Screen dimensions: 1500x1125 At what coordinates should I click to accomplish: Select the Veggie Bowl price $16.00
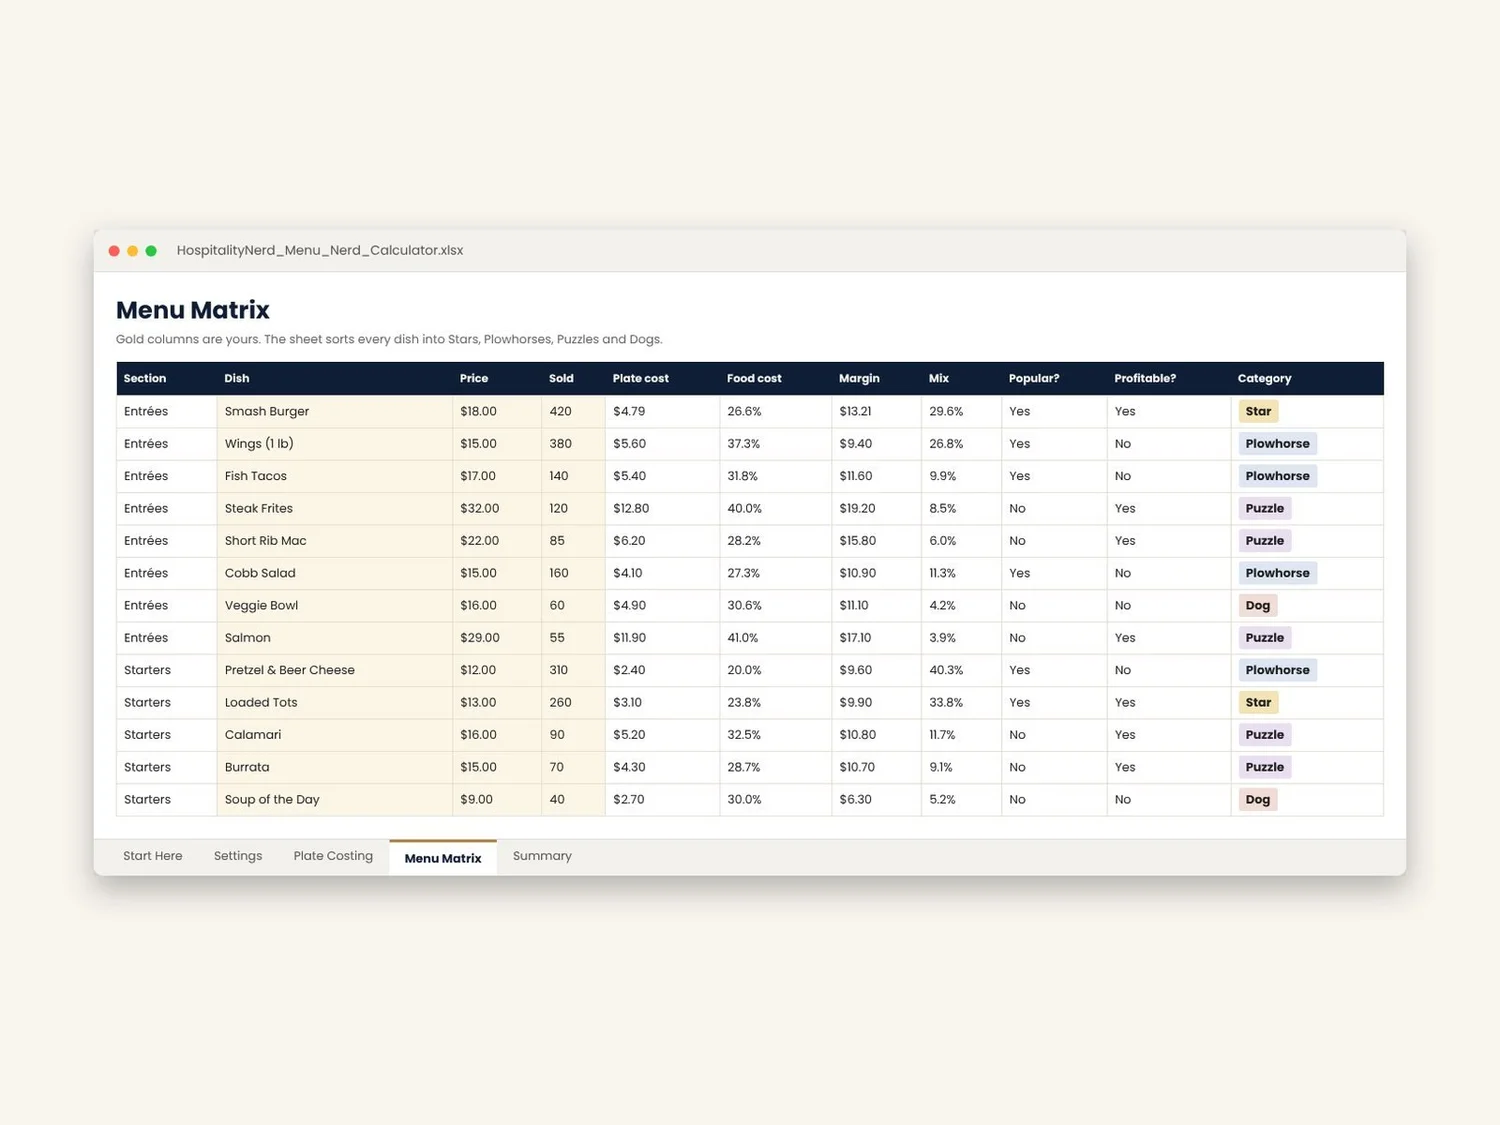tap(497, 606)
